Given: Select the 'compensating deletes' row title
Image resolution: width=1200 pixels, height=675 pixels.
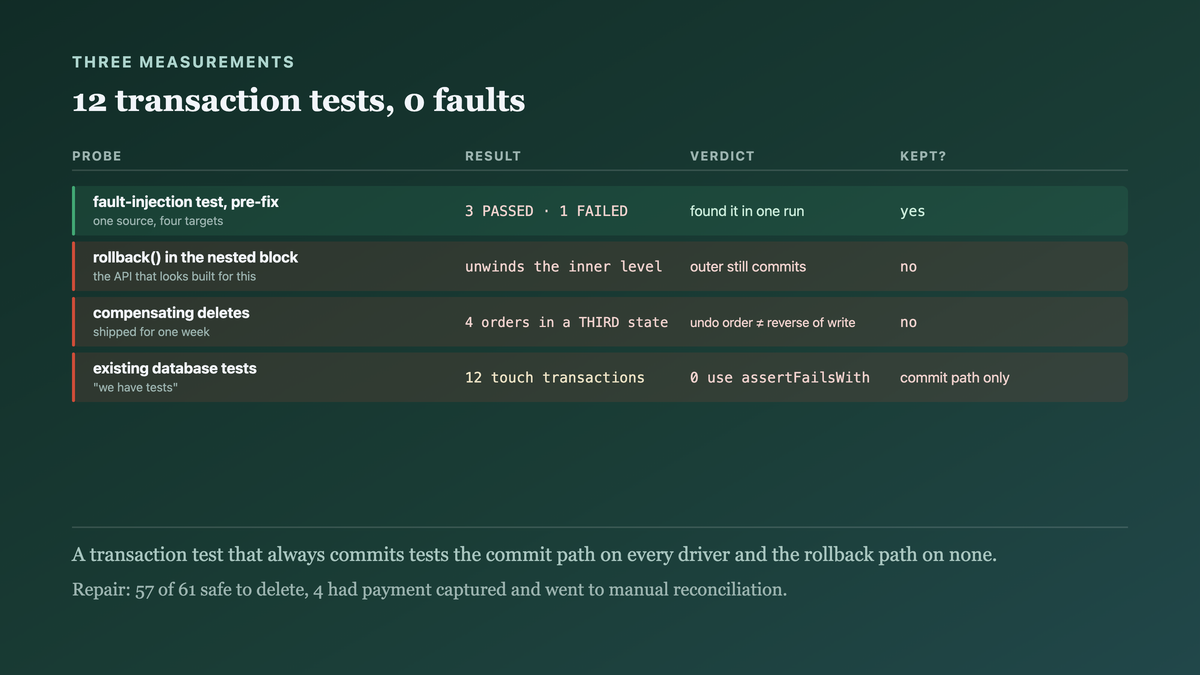Looking at the screenshot, I should (171, 313).
